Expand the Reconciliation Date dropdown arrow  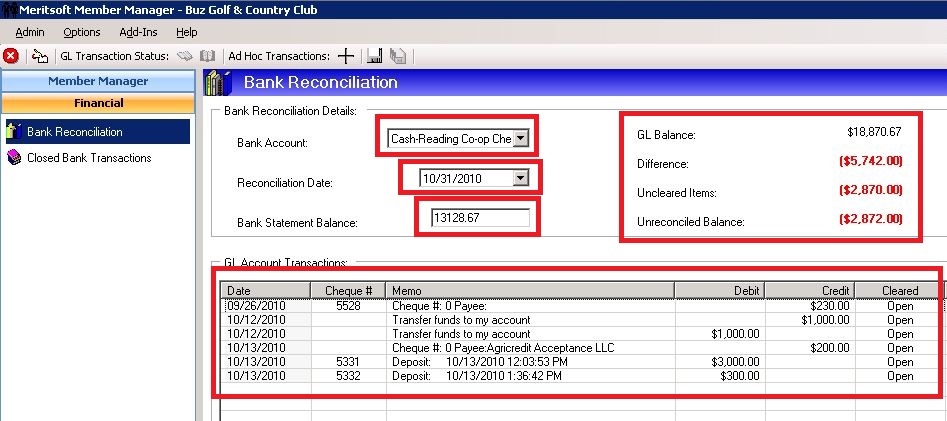coord(521,178)
